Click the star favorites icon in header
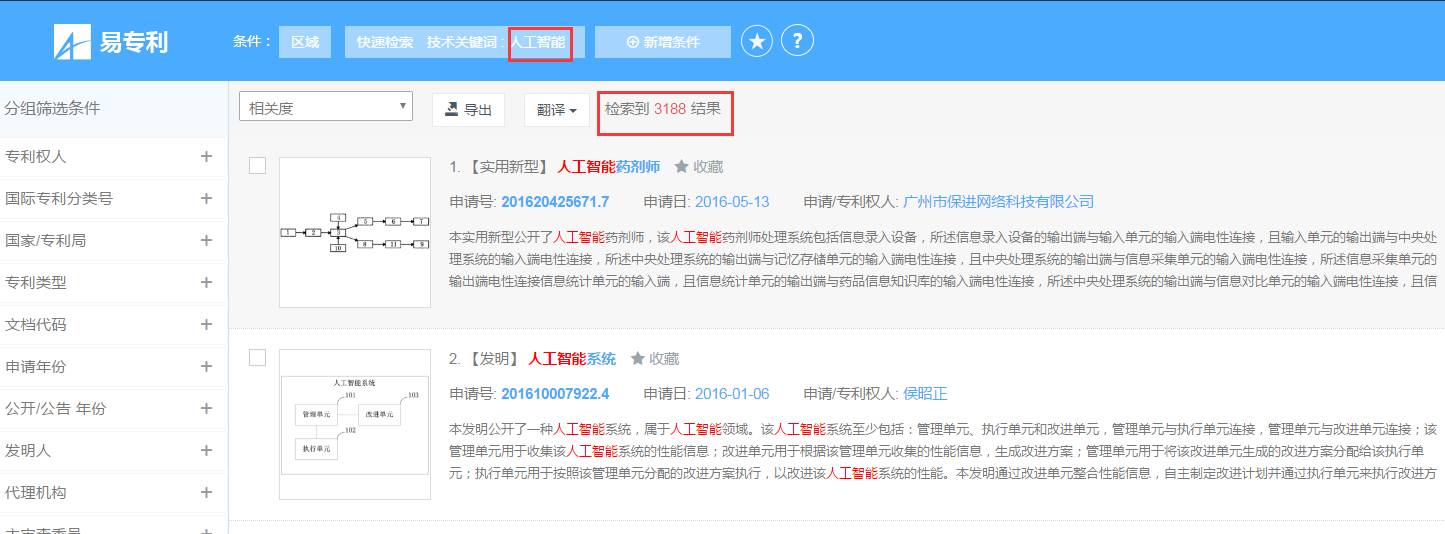Image resolution: width=1445 pixels, height=534 pixels. coord(757,42)
